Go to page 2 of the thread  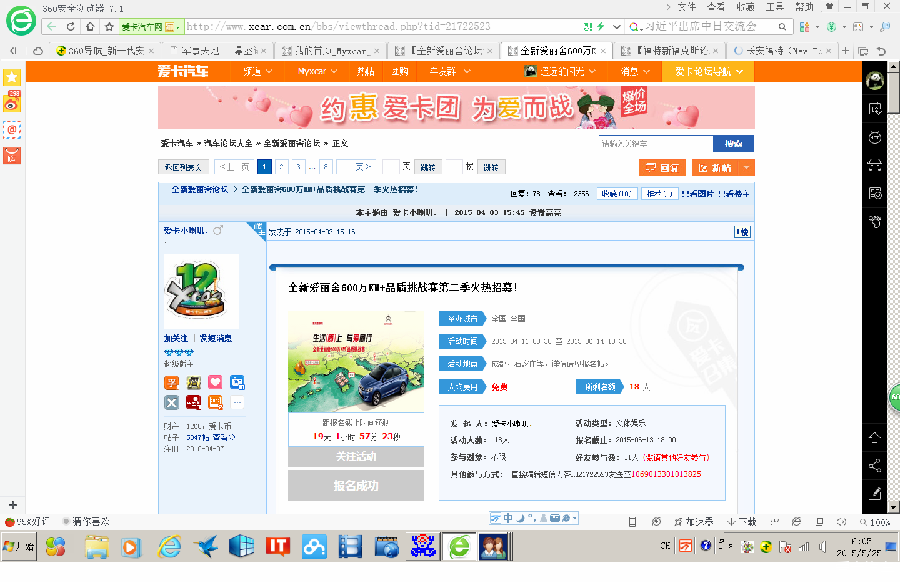[x=281, y=167]
